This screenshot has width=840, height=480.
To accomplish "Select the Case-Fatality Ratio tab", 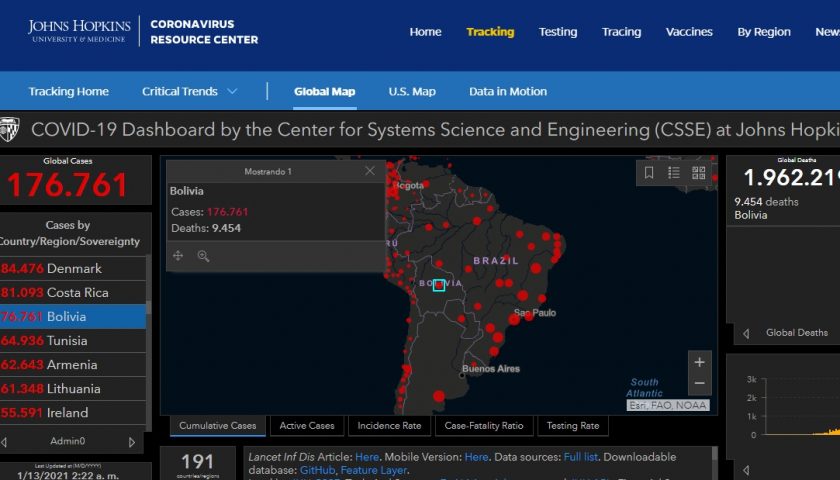I will 484,426.
